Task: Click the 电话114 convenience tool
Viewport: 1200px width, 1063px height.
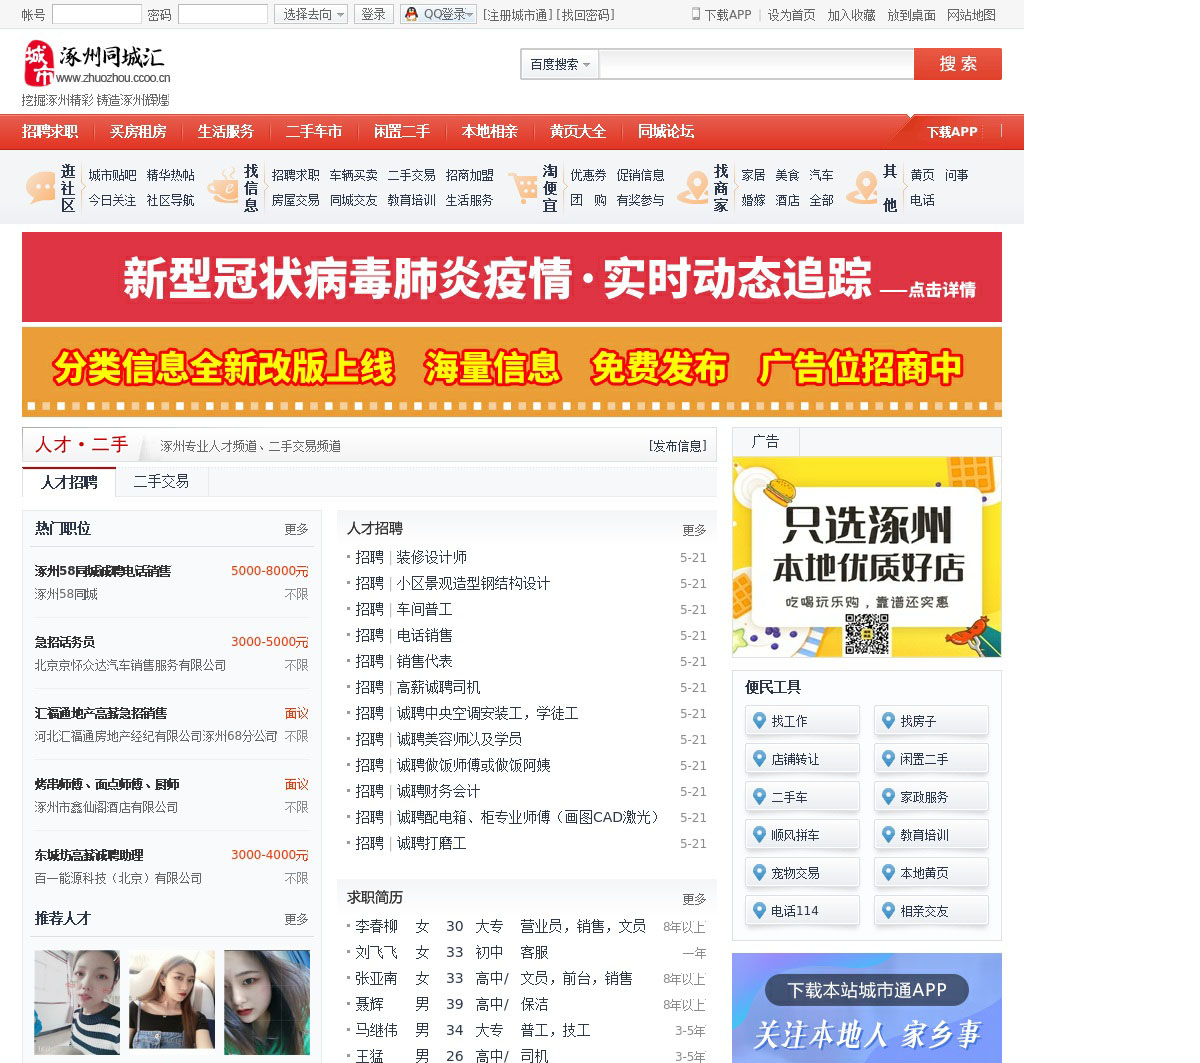Action: [x=802, y=911]
